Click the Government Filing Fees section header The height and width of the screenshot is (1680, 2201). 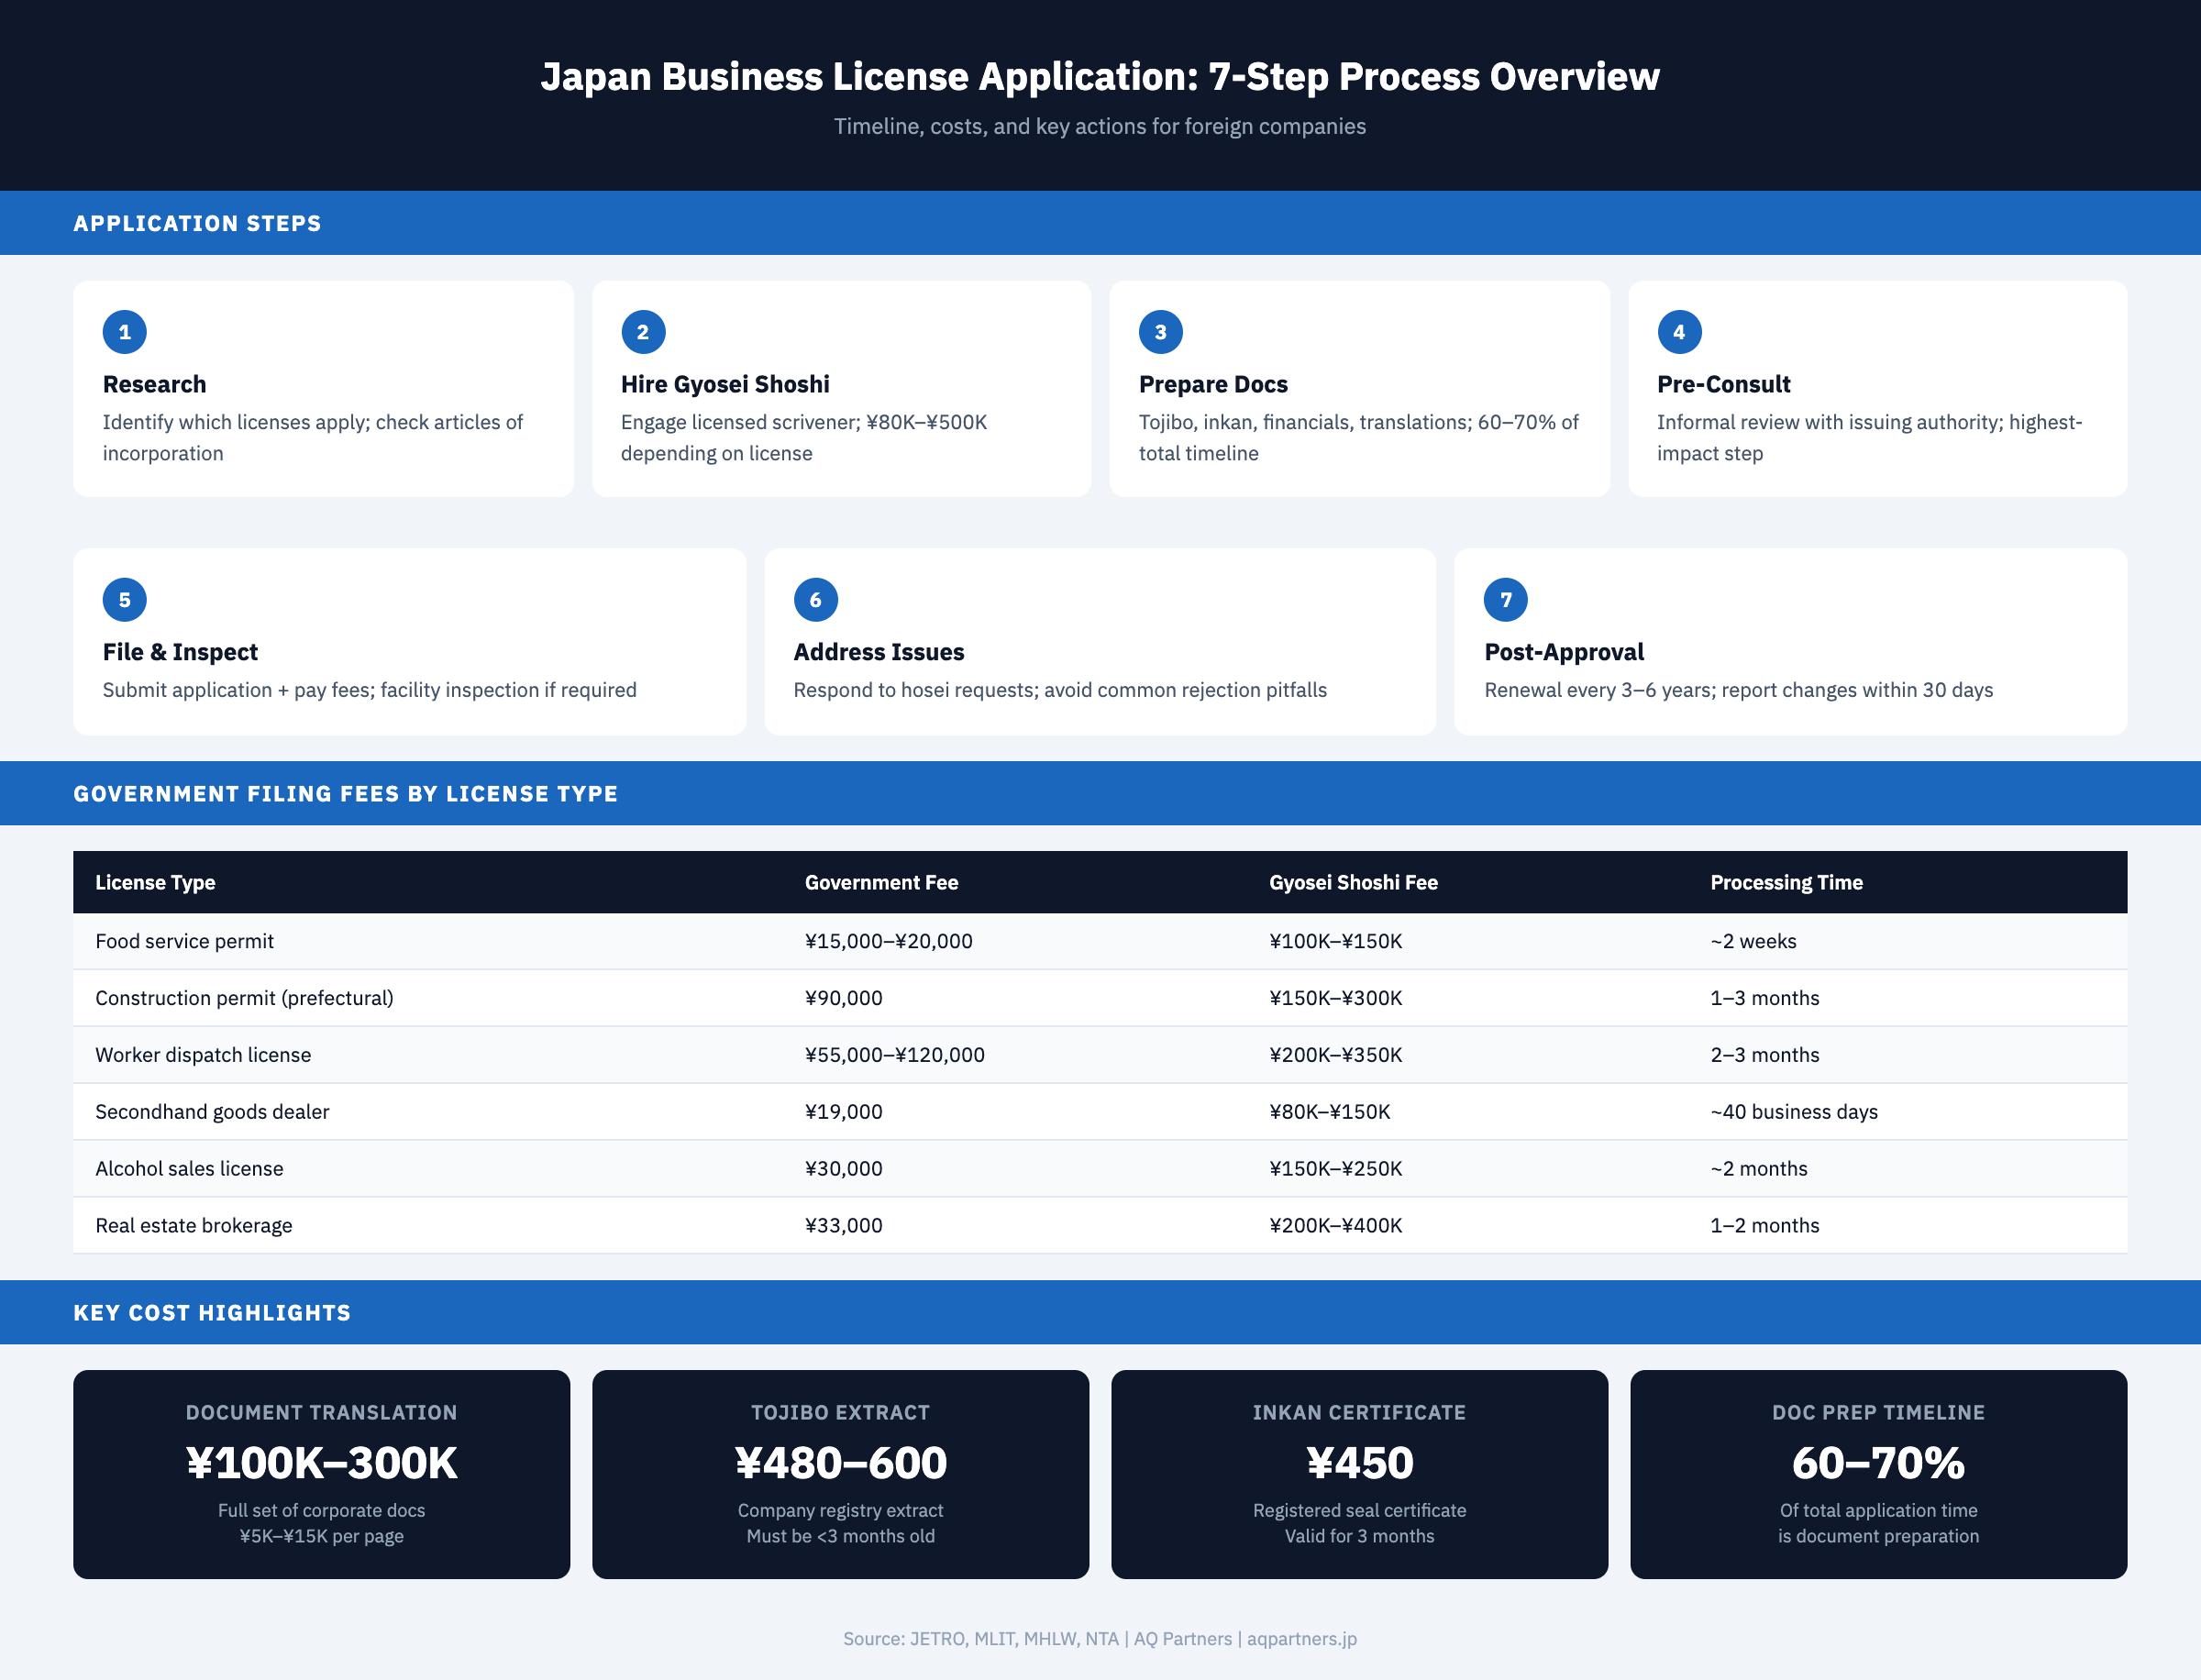click(x=345, y=792)
